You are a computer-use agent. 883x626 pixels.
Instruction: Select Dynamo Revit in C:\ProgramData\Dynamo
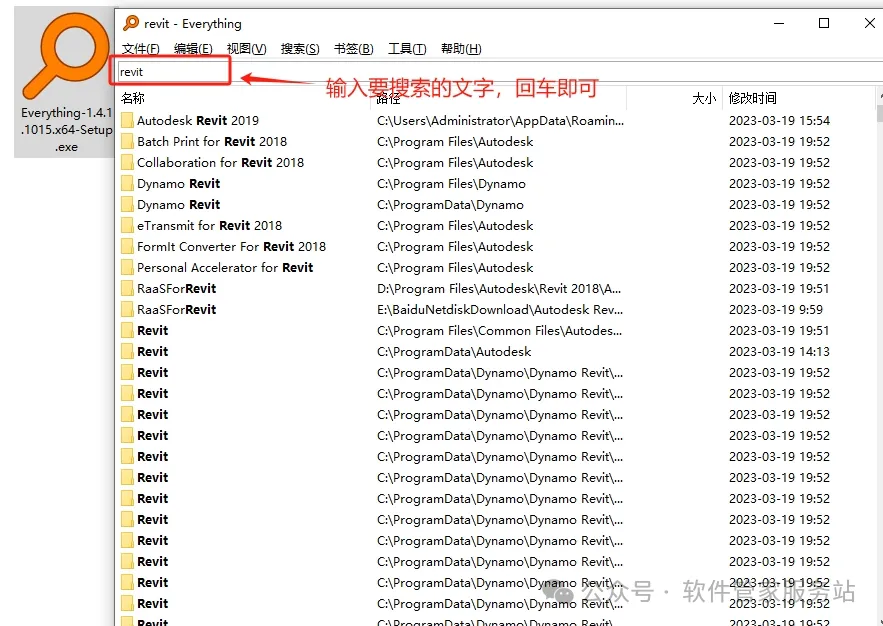pos(179,204)
